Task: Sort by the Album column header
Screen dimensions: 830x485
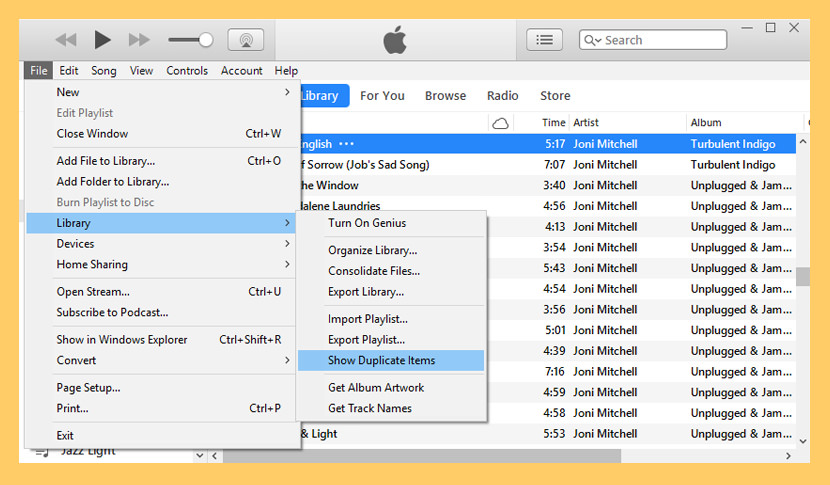Action: 706,123
